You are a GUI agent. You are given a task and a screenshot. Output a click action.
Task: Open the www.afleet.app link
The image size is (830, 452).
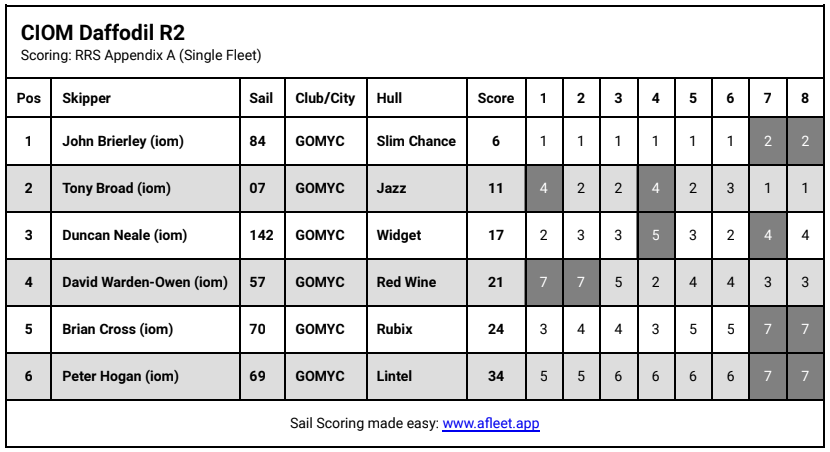click(x=491, y=424)
